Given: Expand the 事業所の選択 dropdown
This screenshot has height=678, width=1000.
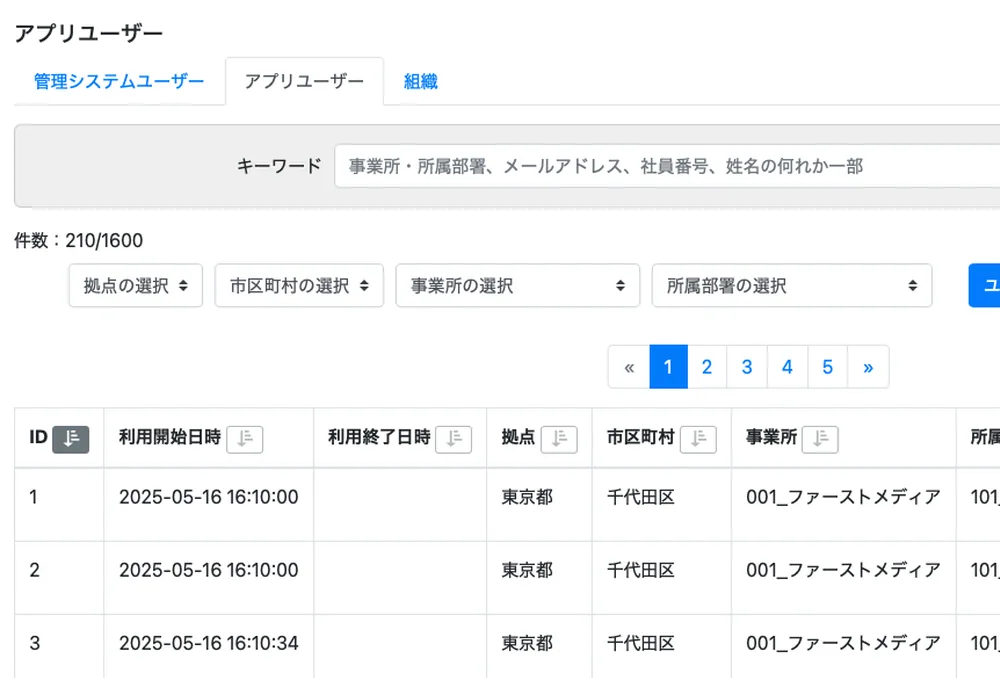Looking at the screenshot, I should [x=518, y=286].
